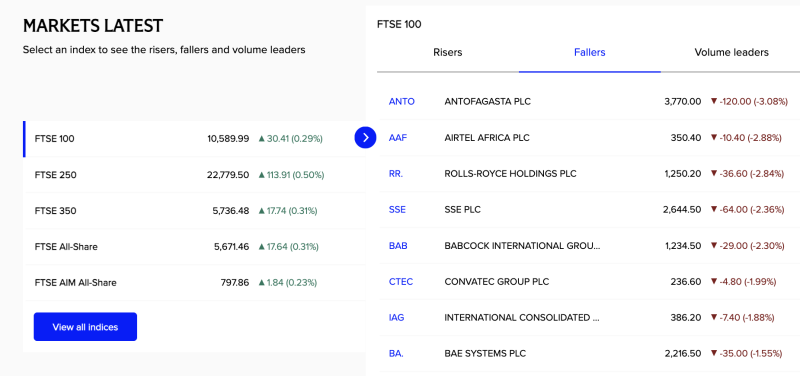
Task: Click FTSE 100 change 30.41 (0.29%)
Action: (291, 139)
